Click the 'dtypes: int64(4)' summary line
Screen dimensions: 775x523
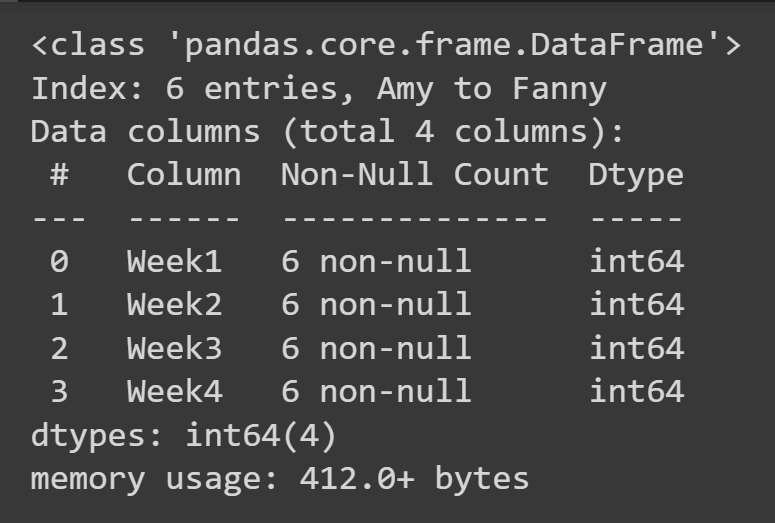point(184,435)
